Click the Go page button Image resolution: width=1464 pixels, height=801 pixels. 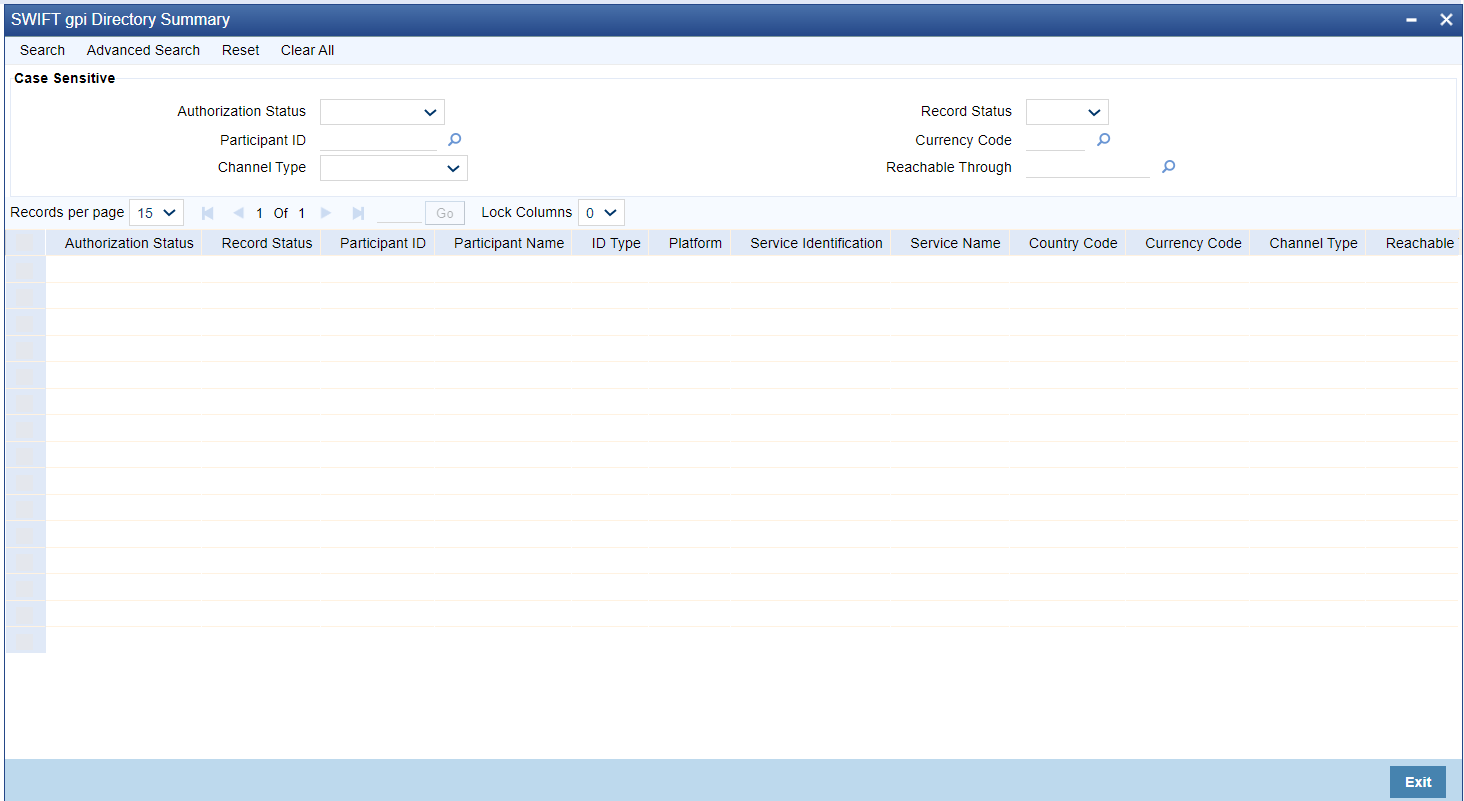point(445,213)
